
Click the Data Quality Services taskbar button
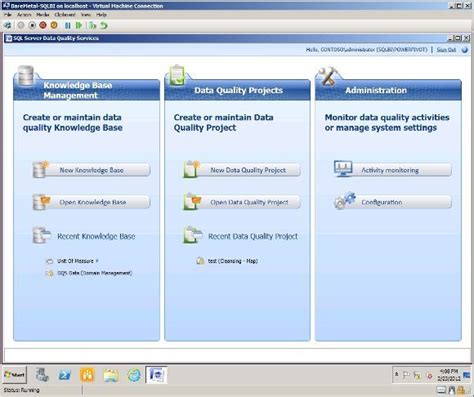(x=157, y=375)
